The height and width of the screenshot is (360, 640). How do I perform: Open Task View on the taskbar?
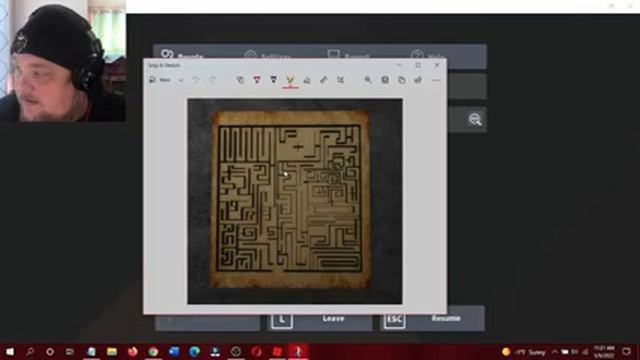70,351
